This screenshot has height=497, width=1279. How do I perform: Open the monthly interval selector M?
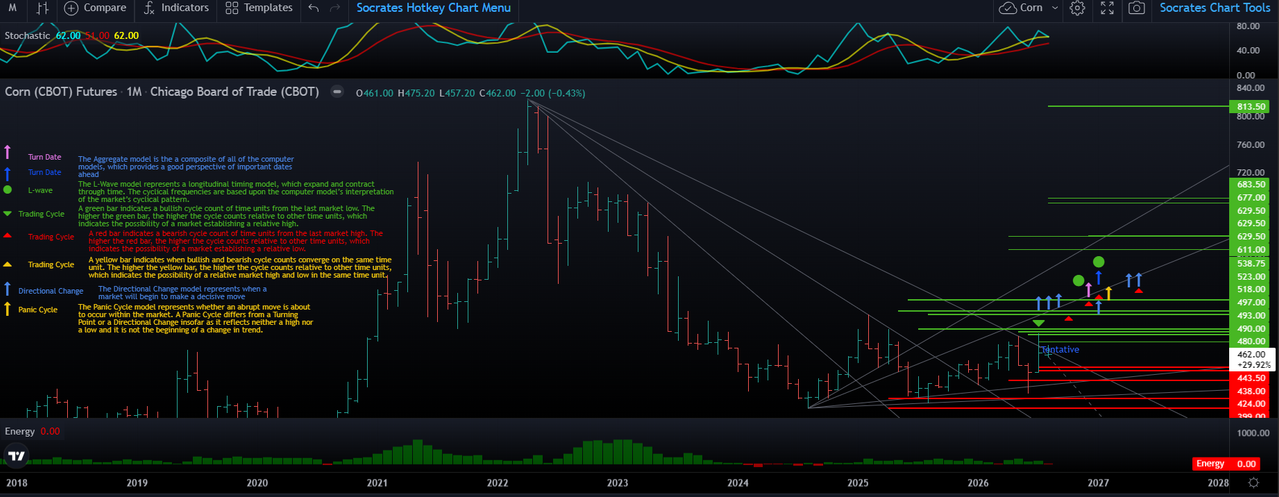[x=12, y=8]
